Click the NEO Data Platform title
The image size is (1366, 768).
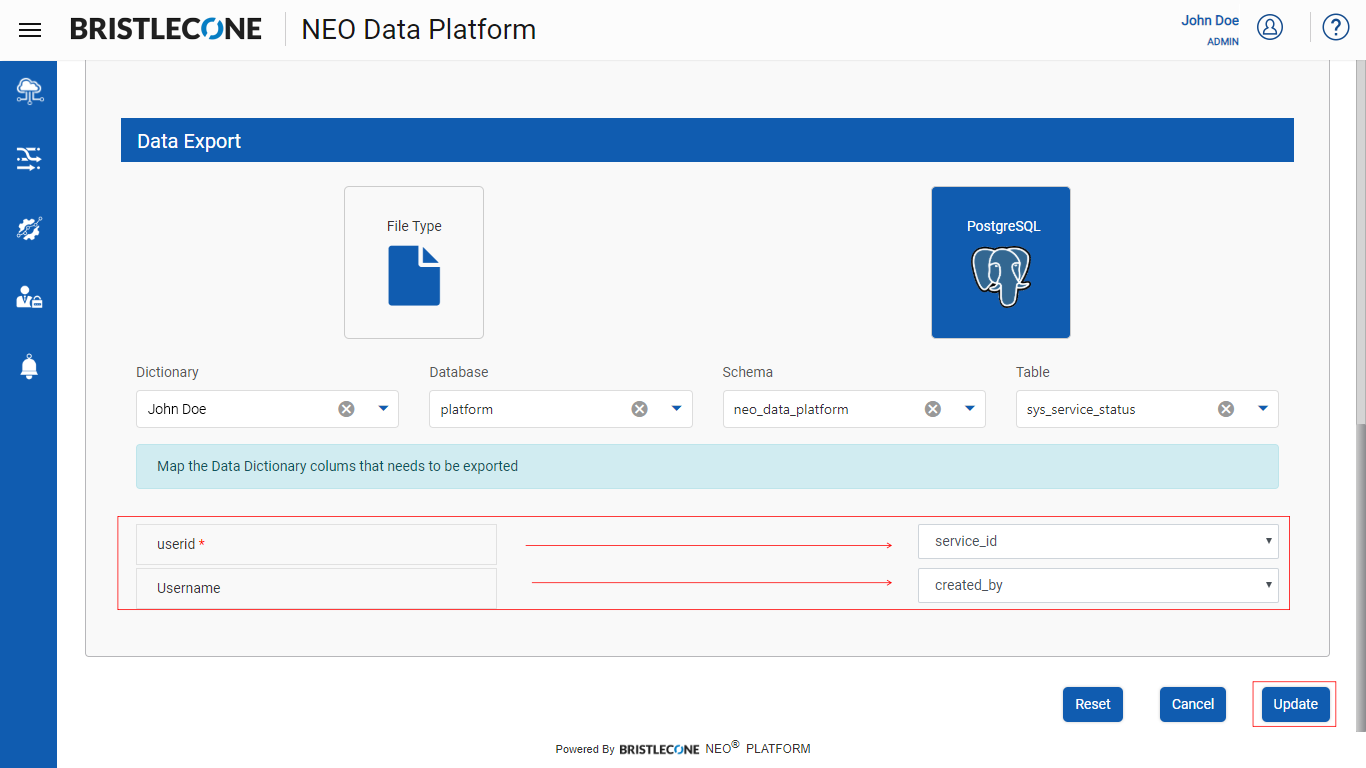pos(419,30)
